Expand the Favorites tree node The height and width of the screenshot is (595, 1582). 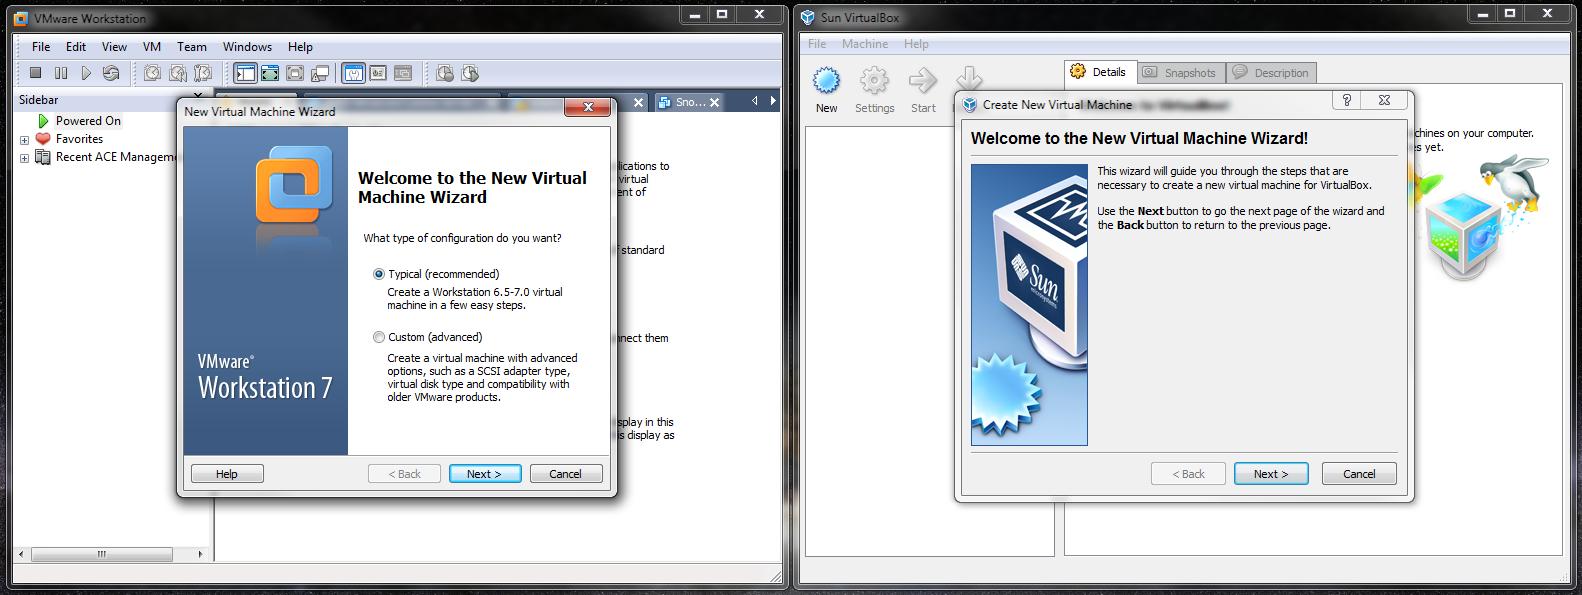point(24,140)
